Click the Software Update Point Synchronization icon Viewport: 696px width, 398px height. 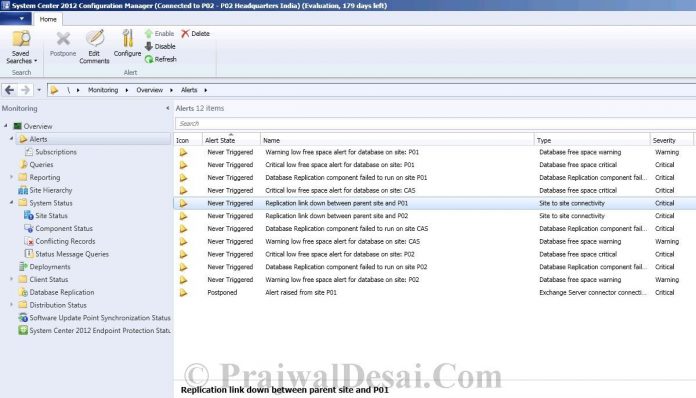(x=23, y=318)
